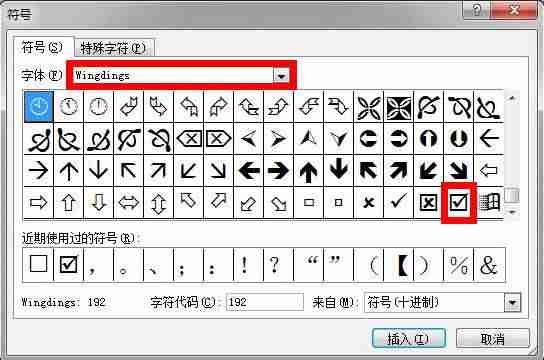Select the outlined right arrow symbol
This screenshot has height=360, width=544.
pyautogui.click(x=38, y=202)
